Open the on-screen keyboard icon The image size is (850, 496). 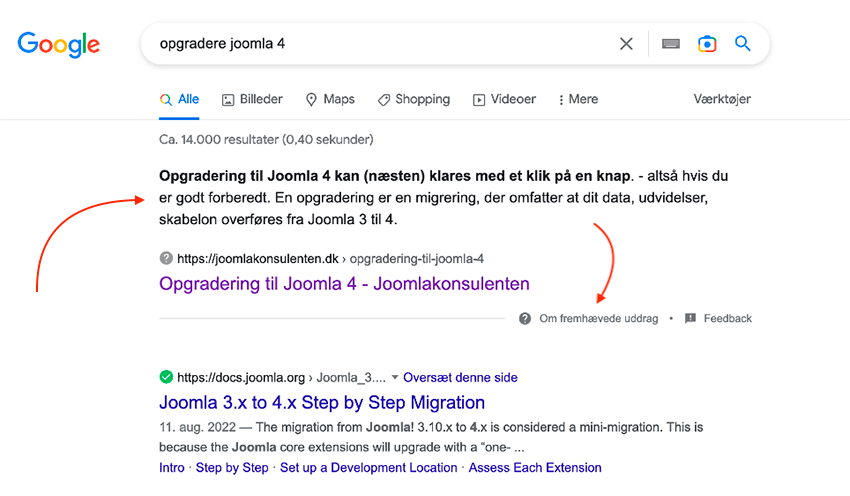point(671,44)
